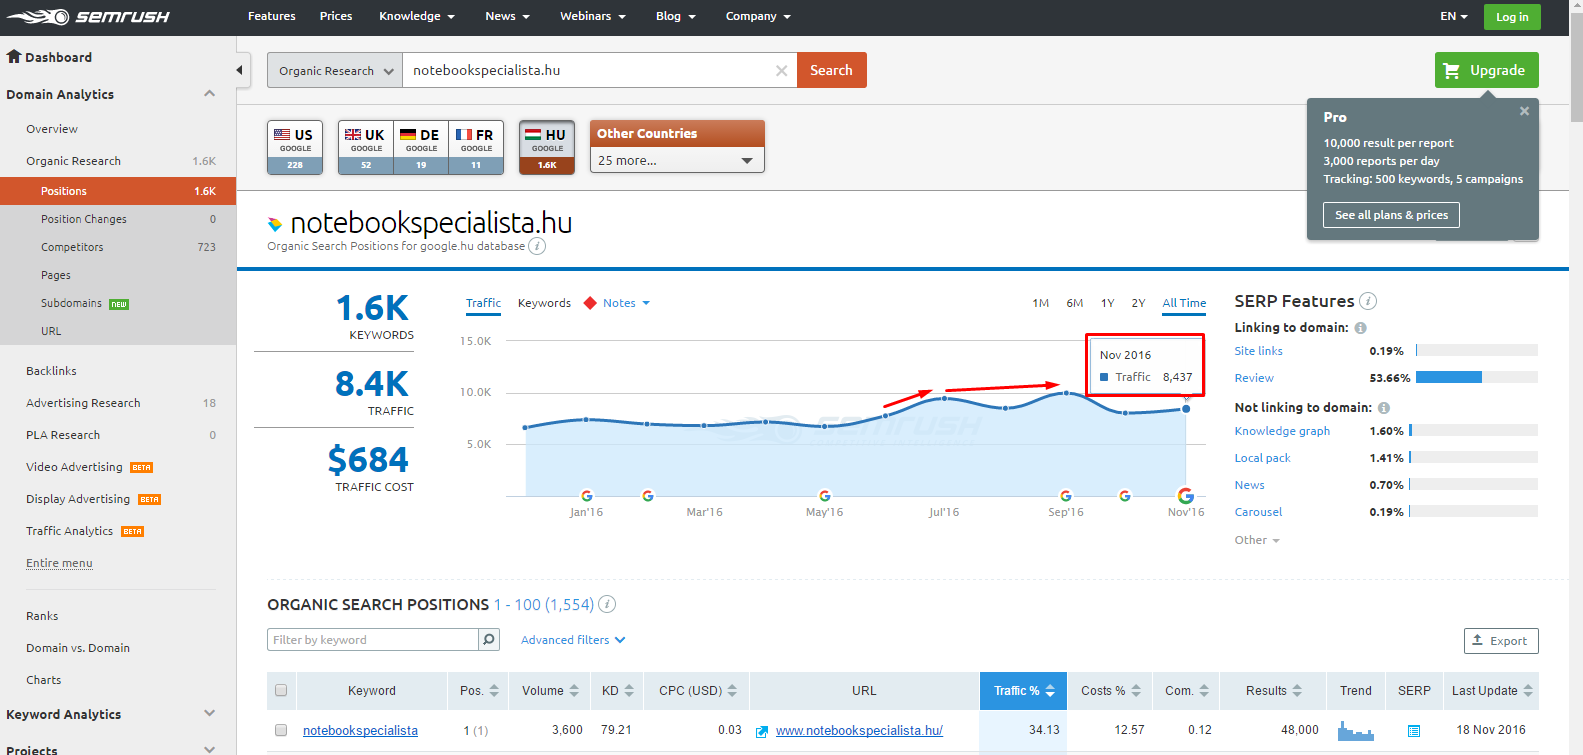This screenshot has height=755, width=1583.
Task: Click the SEMrush logo
Action: tap(88, 16)
